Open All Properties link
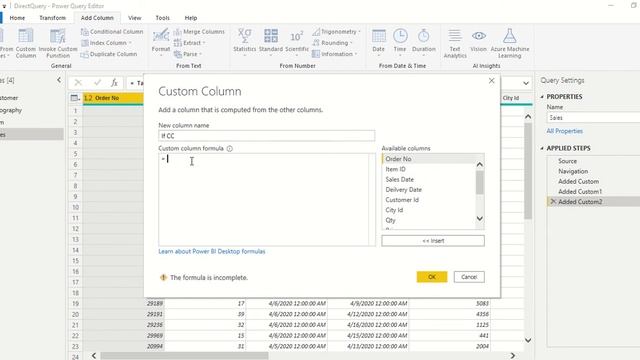This screenshot has height=360, width=640. [564, 131]
